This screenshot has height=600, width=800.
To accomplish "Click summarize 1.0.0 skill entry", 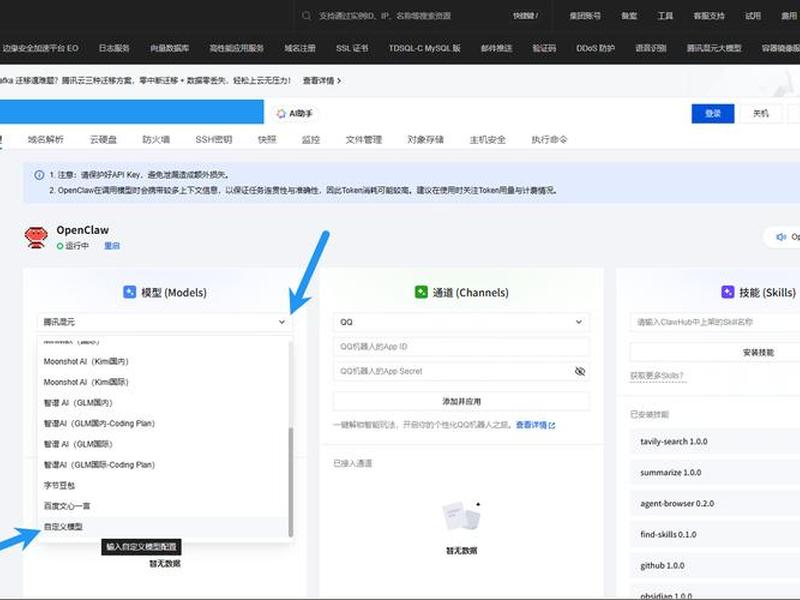I will click(715, 472).
